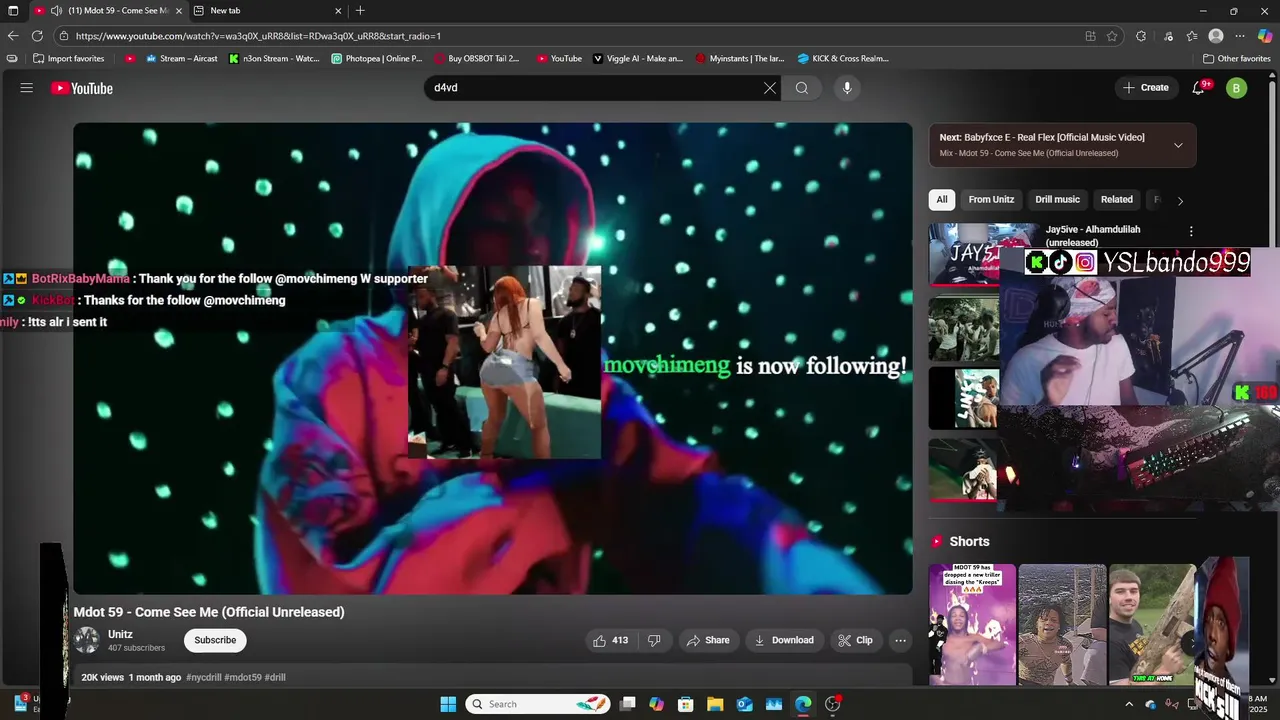
Task: Like the video with 413 likes
Action: click(x=610, y=640)
